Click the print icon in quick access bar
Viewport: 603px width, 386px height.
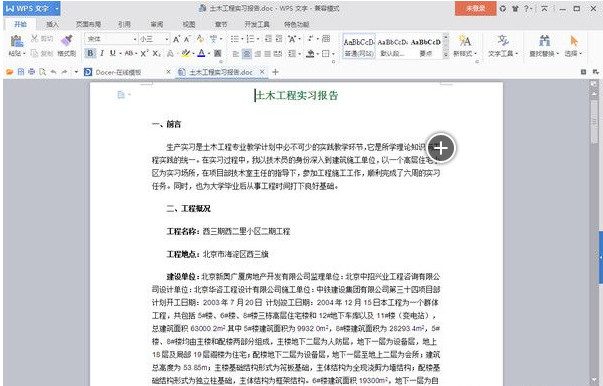[x=32, y=72]
